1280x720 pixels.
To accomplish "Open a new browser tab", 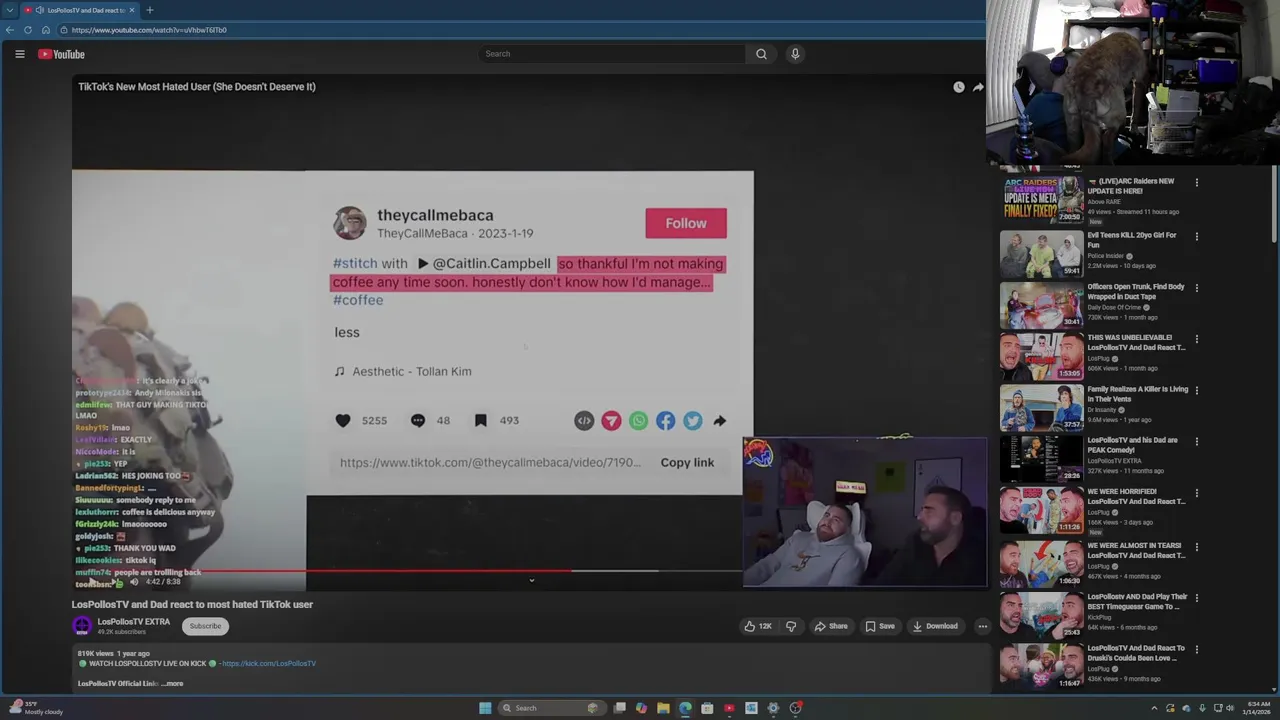I will [150, 10].
